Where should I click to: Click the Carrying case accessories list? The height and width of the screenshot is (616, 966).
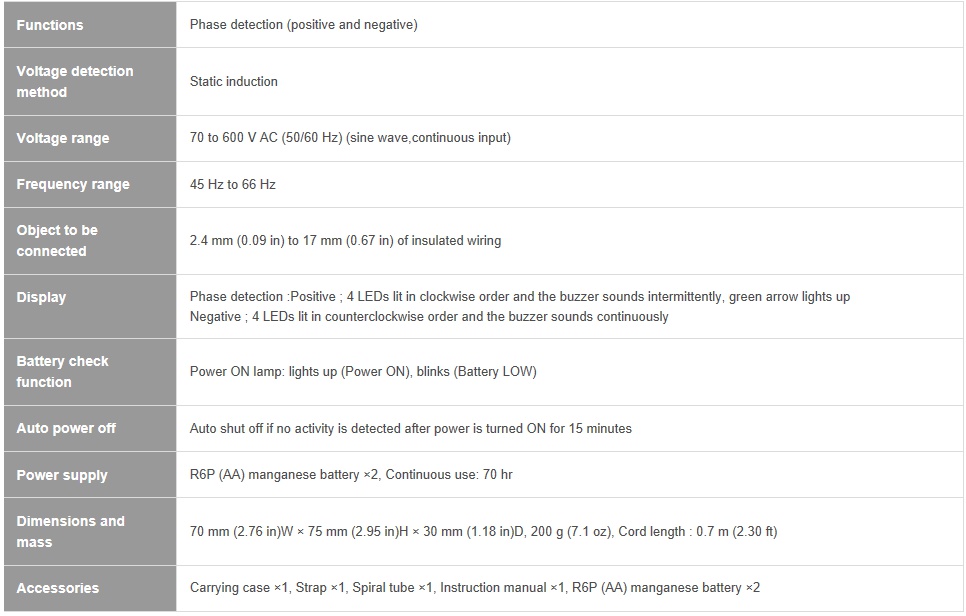coord(474,588)
